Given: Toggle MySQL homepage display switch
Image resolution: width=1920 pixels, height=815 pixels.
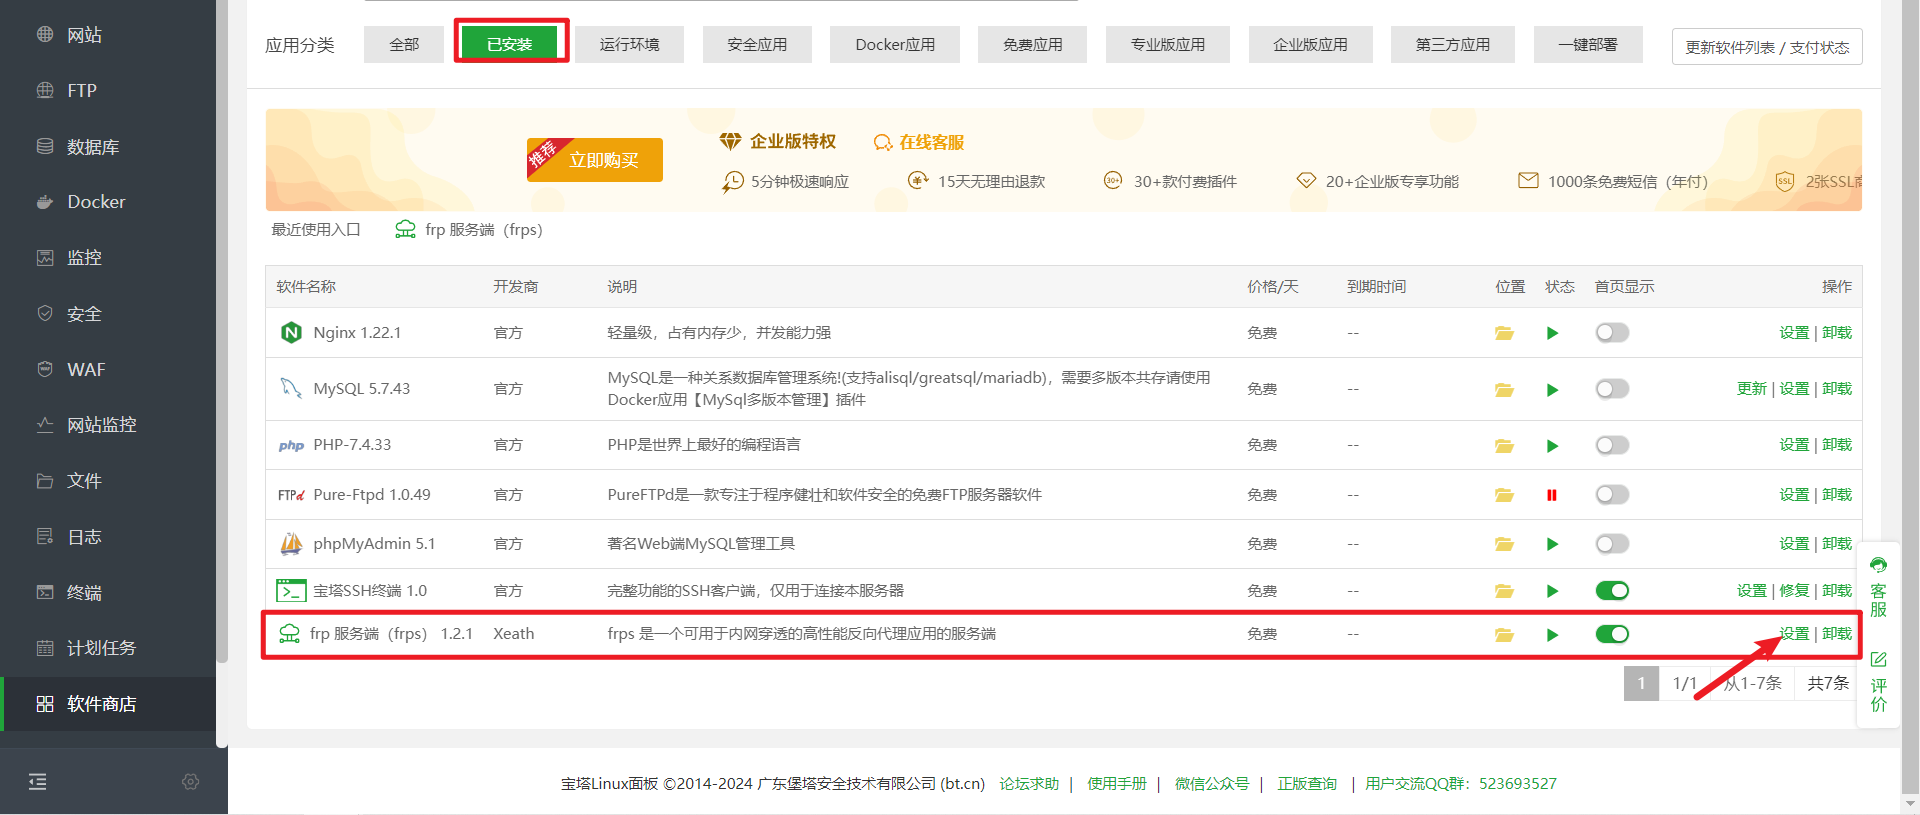Looking at the screenshot, I should (1612, 389).
